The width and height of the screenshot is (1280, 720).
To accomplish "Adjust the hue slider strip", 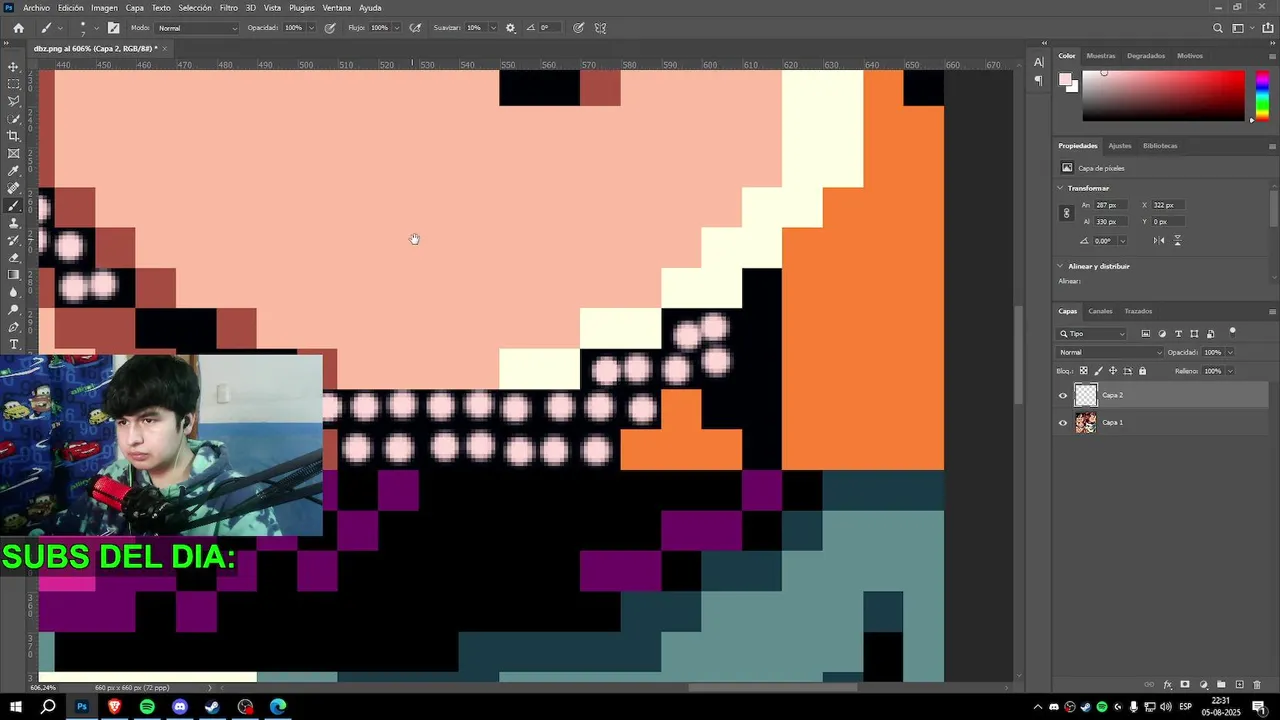I will point(1262,96).
